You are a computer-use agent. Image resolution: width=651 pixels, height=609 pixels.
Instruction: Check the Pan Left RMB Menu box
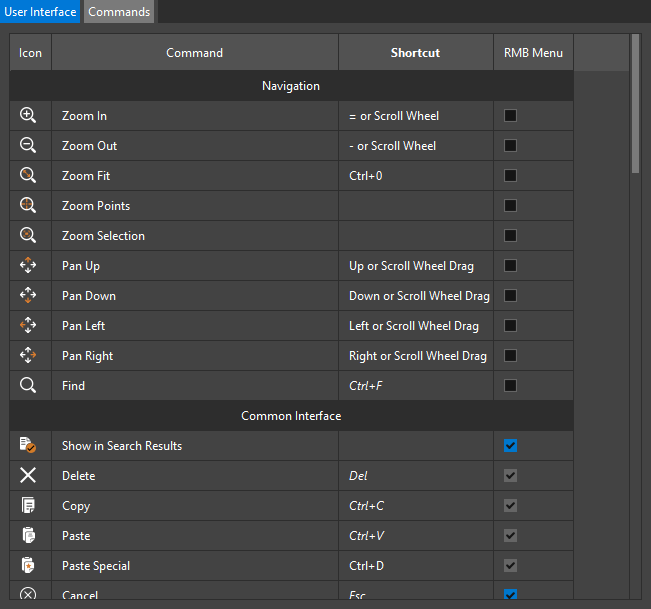[510, 325]
